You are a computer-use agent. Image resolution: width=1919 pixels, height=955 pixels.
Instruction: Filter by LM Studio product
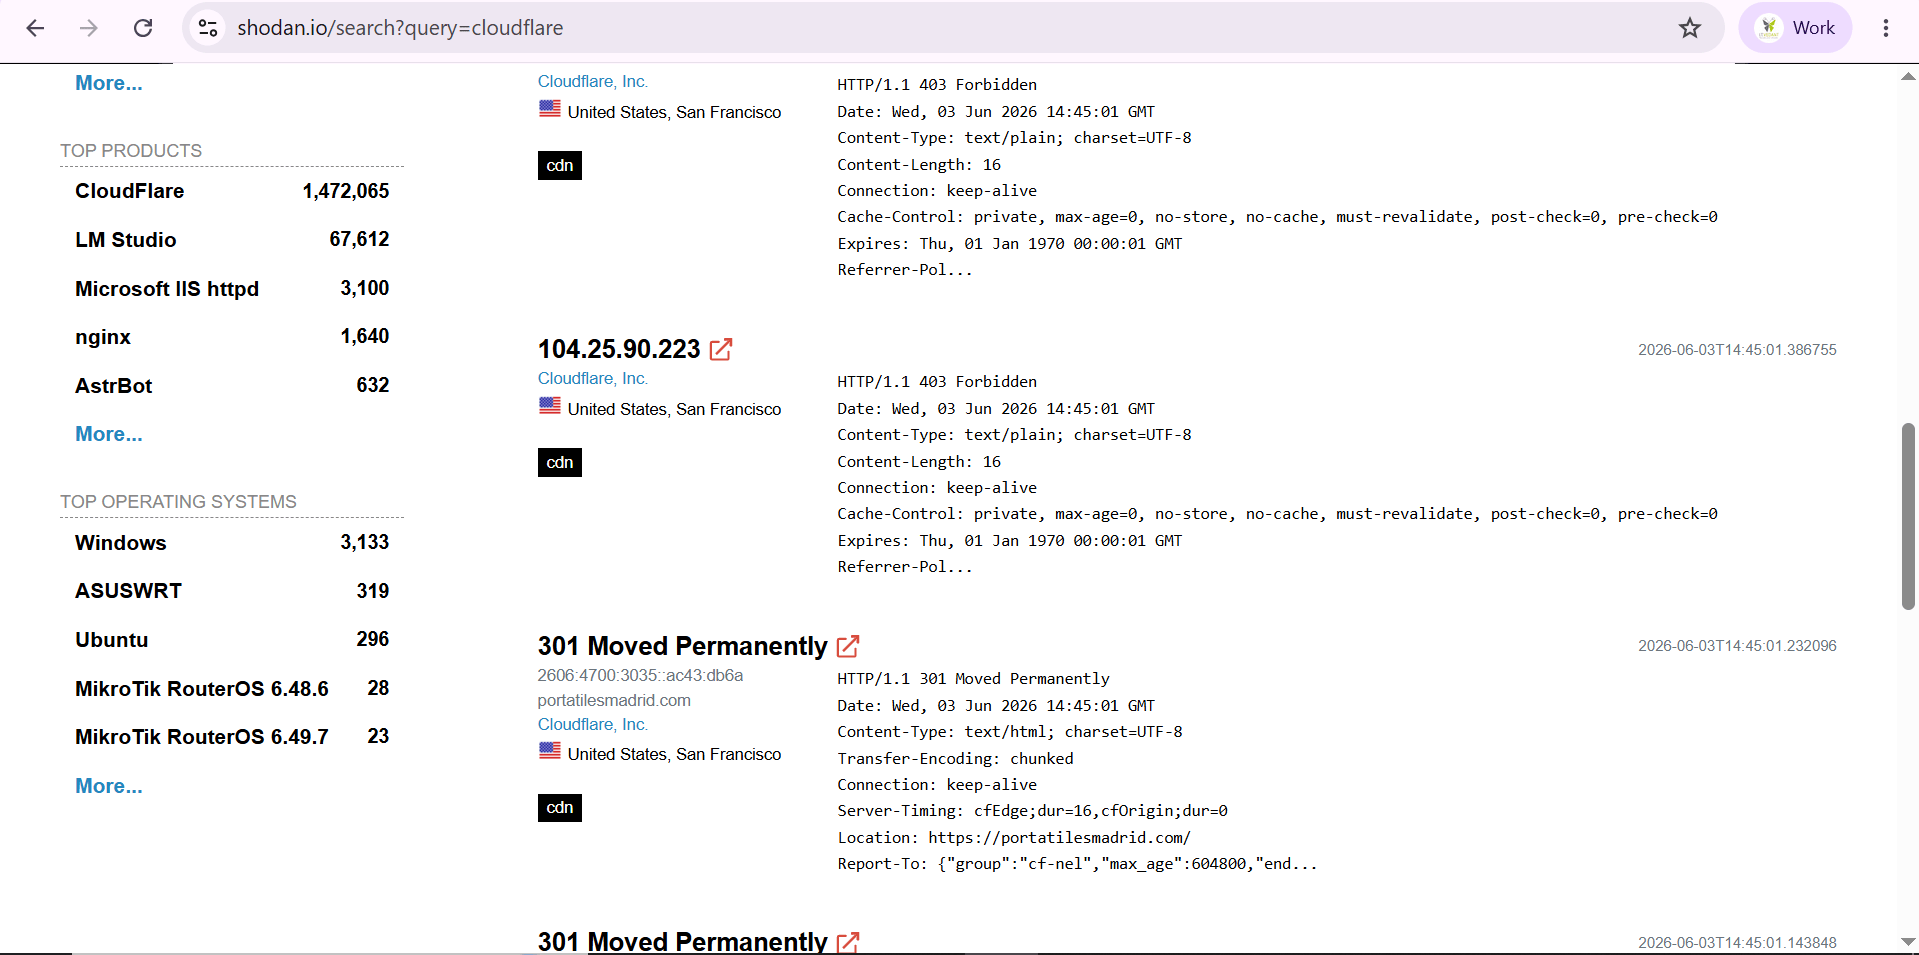click(x=126, y=240)
